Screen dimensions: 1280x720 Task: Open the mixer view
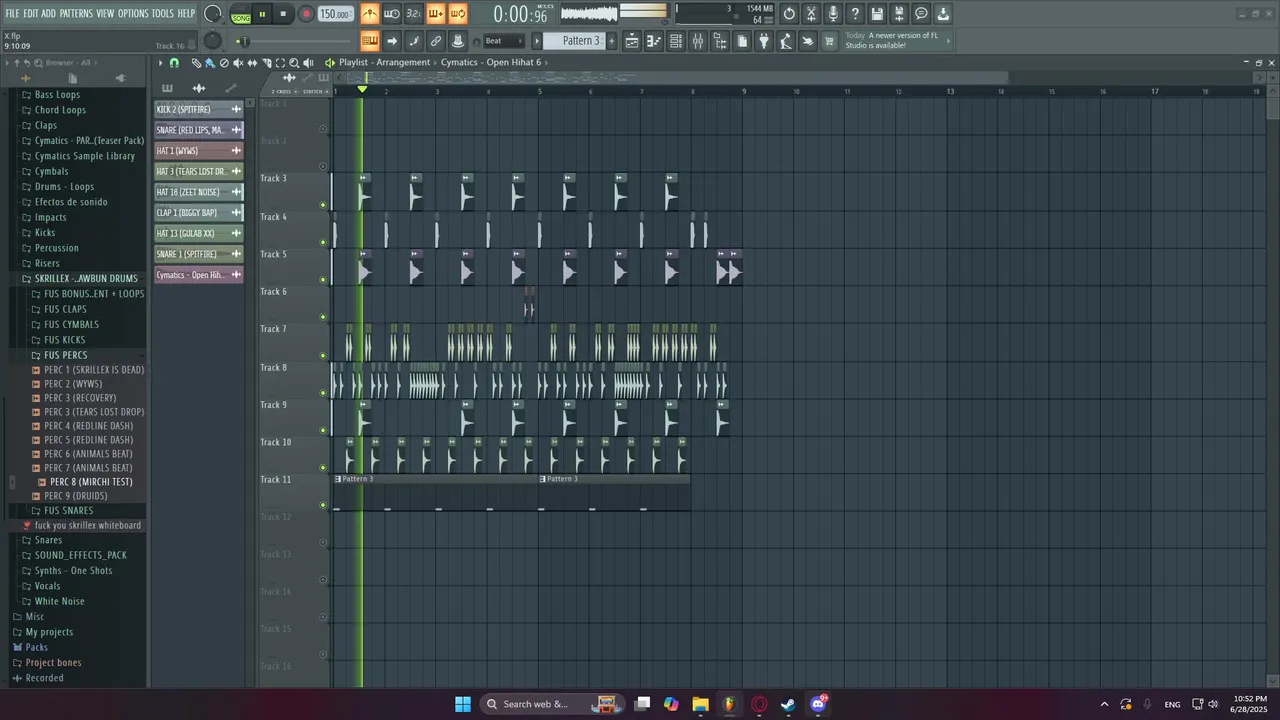click(698, 41)
